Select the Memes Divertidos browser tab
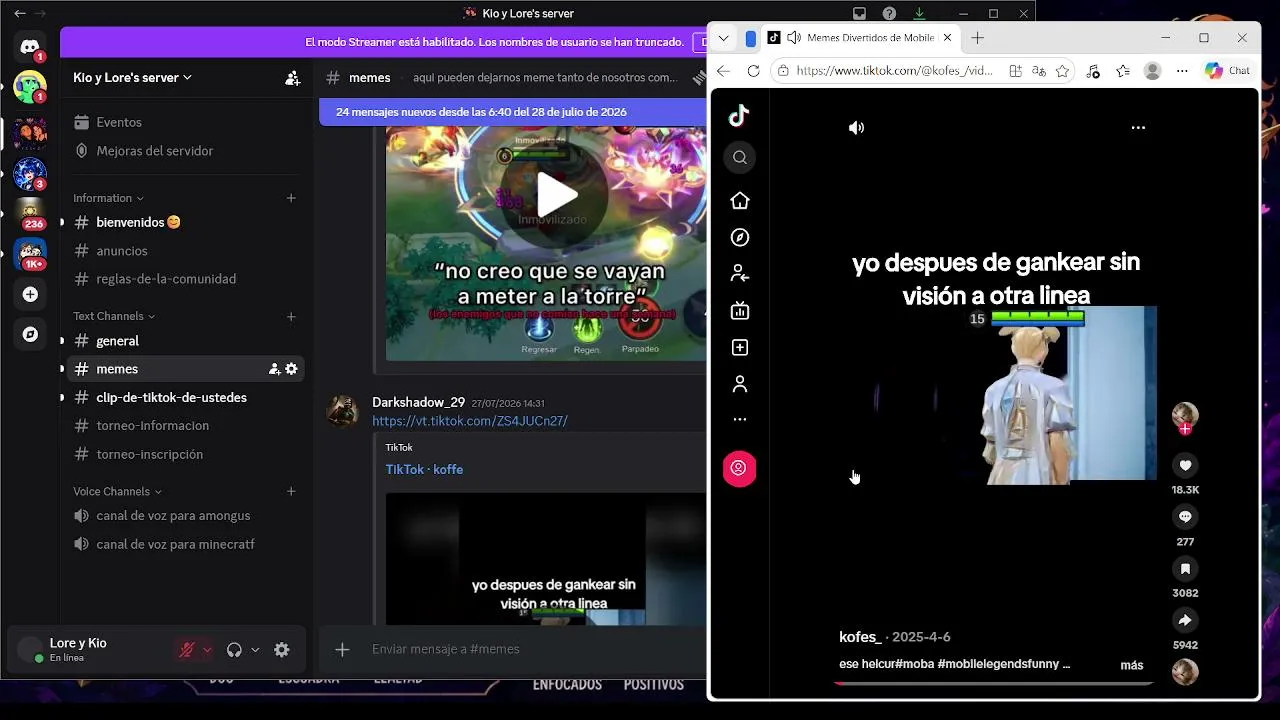 860,38
